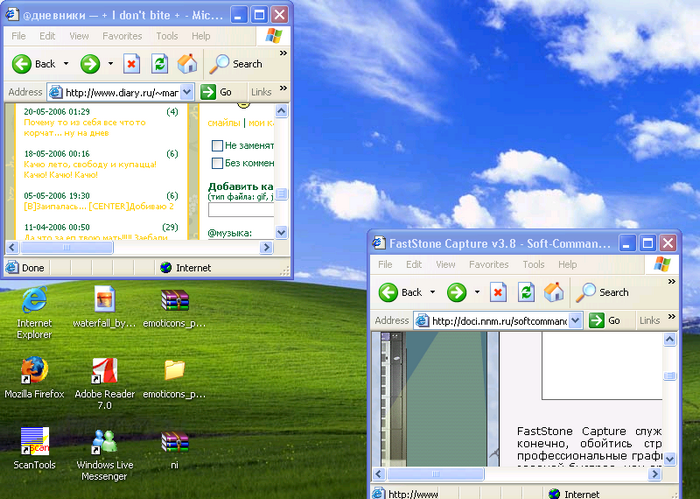Click horizontal scrollbar thumb in diary window
The width and height of the screenshot is (700, 499).
click(x=67, y=247)
